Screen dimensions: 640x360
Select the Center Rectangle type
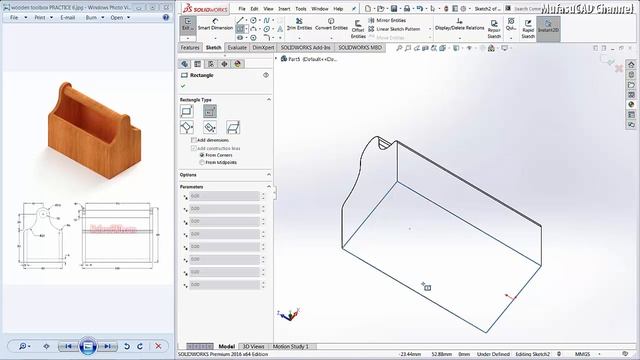click(210, 111)
